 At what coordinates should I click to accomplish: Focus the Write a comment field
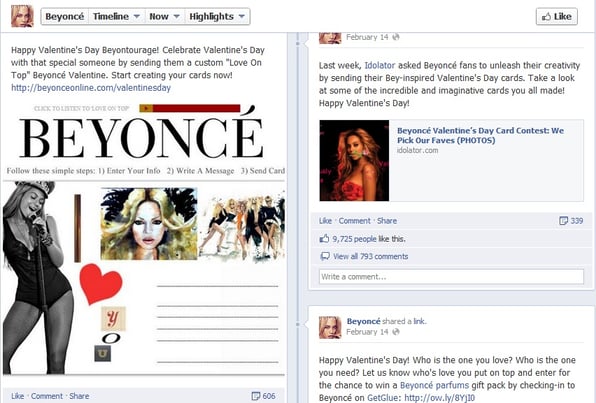coord(451,277)
